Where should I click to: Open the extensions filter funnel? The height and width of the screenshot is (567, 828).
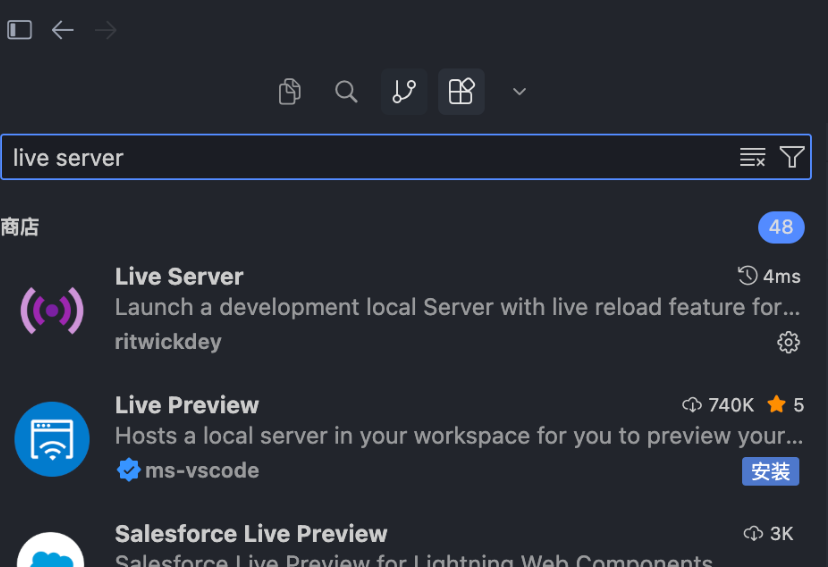point(792,157)
